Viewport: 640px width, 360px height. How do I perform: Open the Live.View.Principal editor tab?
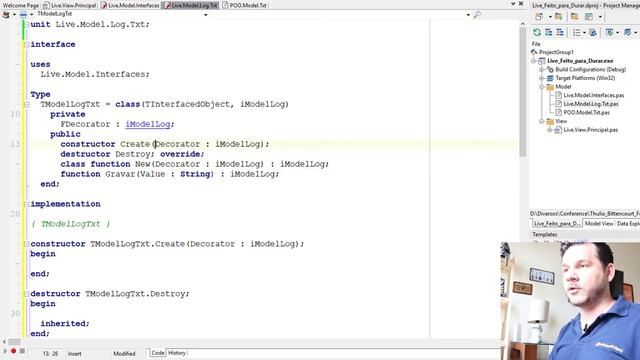pyautogui.click(x=69, y=5)
